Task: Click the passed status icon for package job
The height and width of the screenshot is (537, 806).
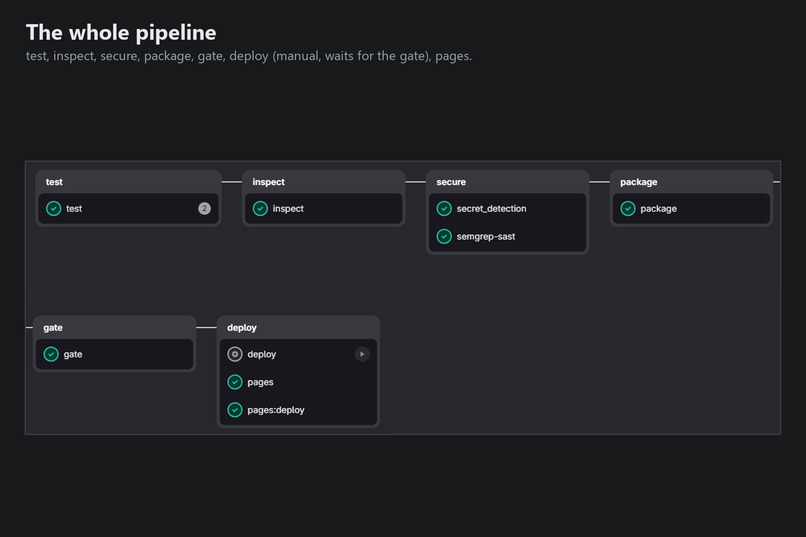Action: (628, 209)
